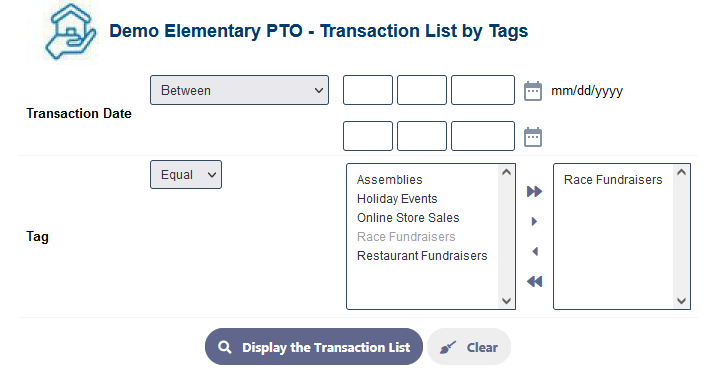Move all tags right with double arrow
This screenshot has width=719, height=369.
coord(534,191)
